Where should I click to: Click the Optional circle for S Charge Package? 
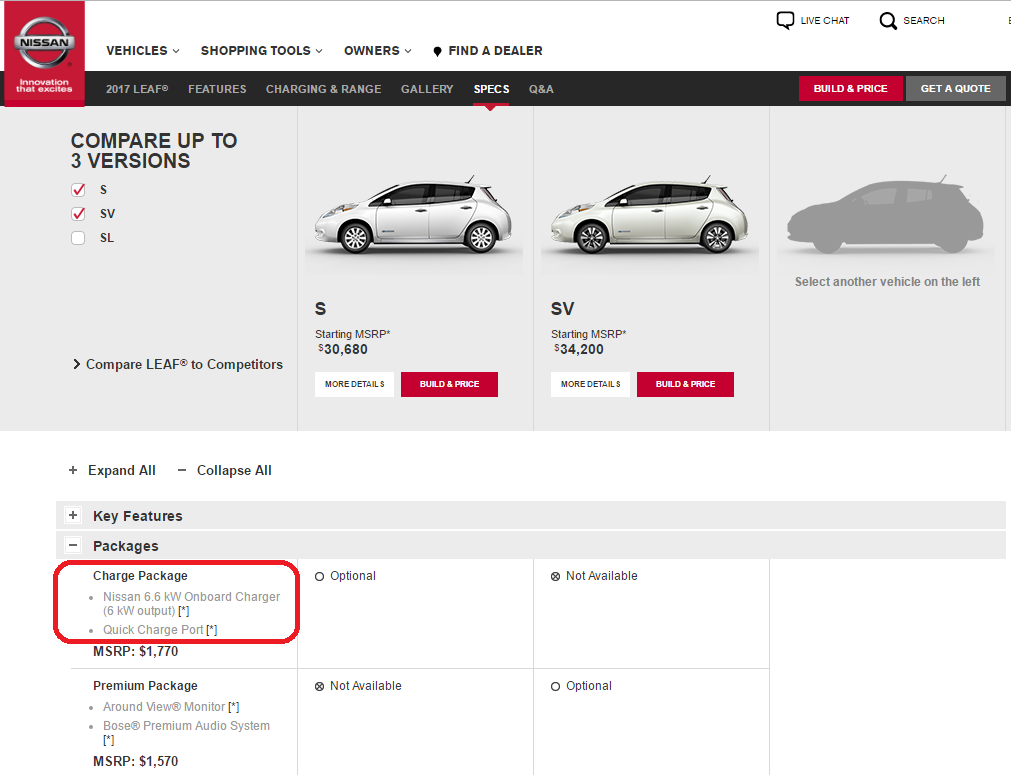pos(318,575)
